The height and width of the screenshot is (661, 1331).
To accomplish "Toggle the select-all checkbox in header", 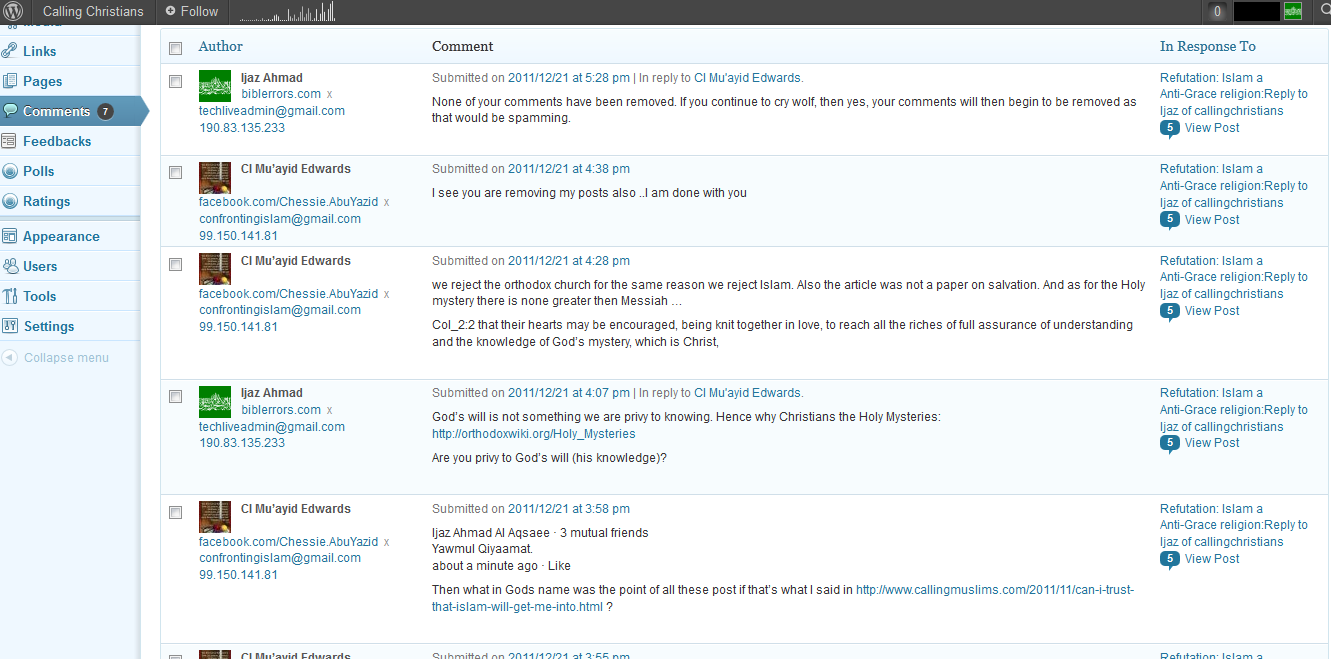I will (176, 48).
